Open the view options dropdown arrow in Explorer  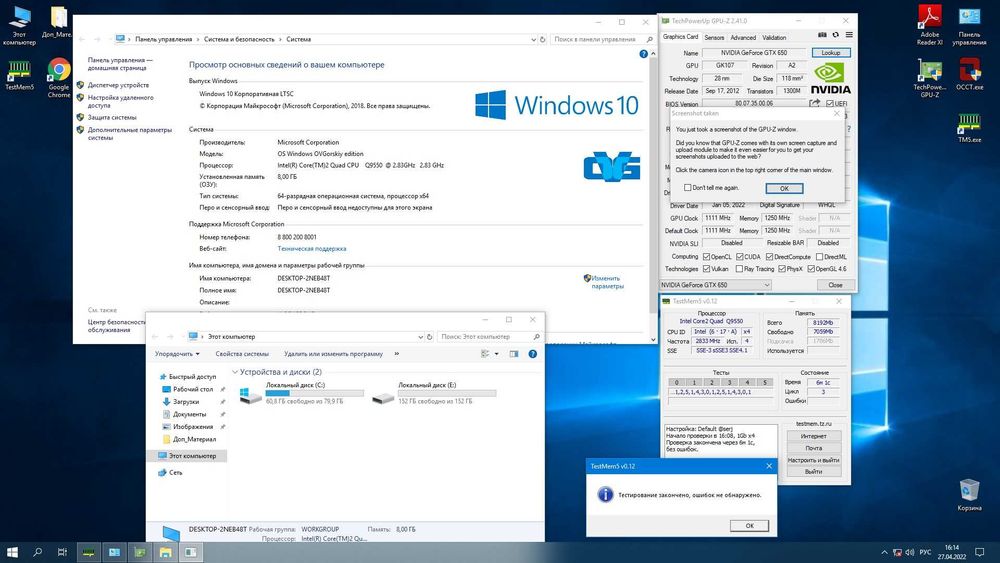click(497, 354)
